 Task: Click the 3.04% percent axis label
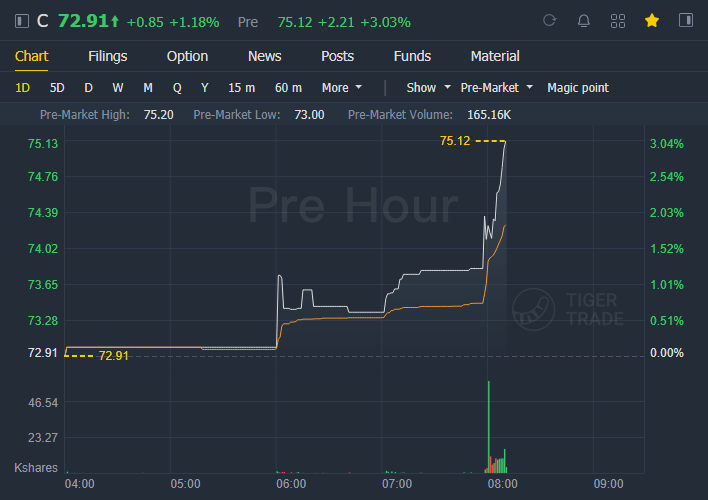click(666, 144)
